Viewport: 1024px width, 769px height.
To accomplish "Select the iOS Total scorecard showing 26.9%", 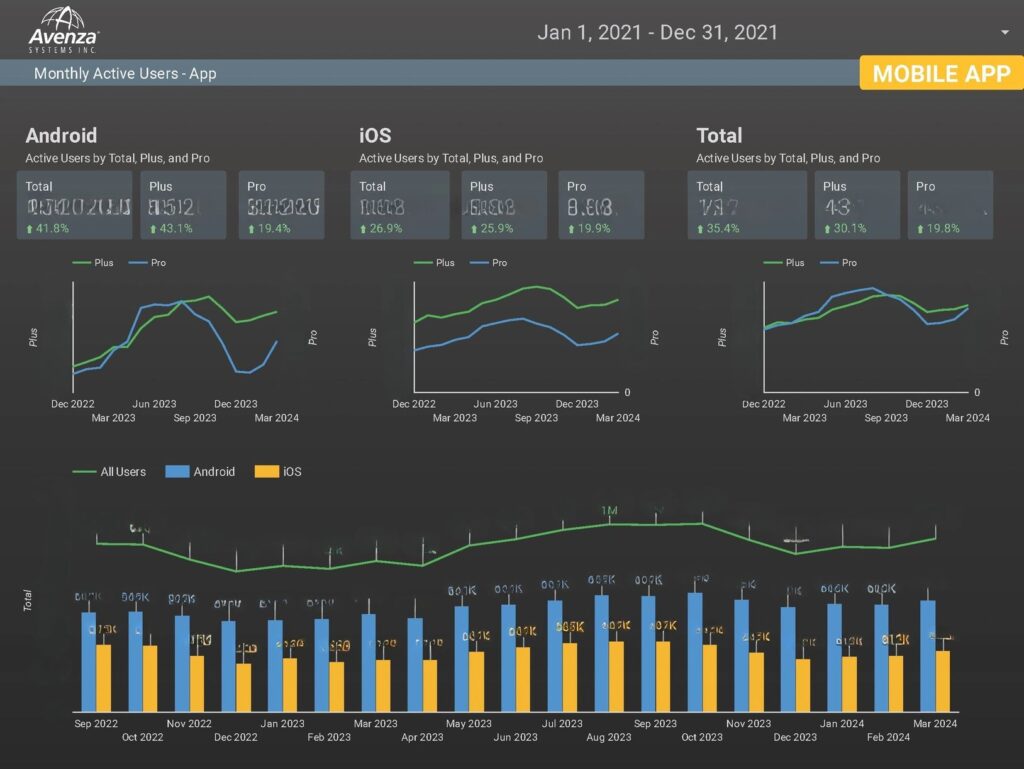I will 400,205.
